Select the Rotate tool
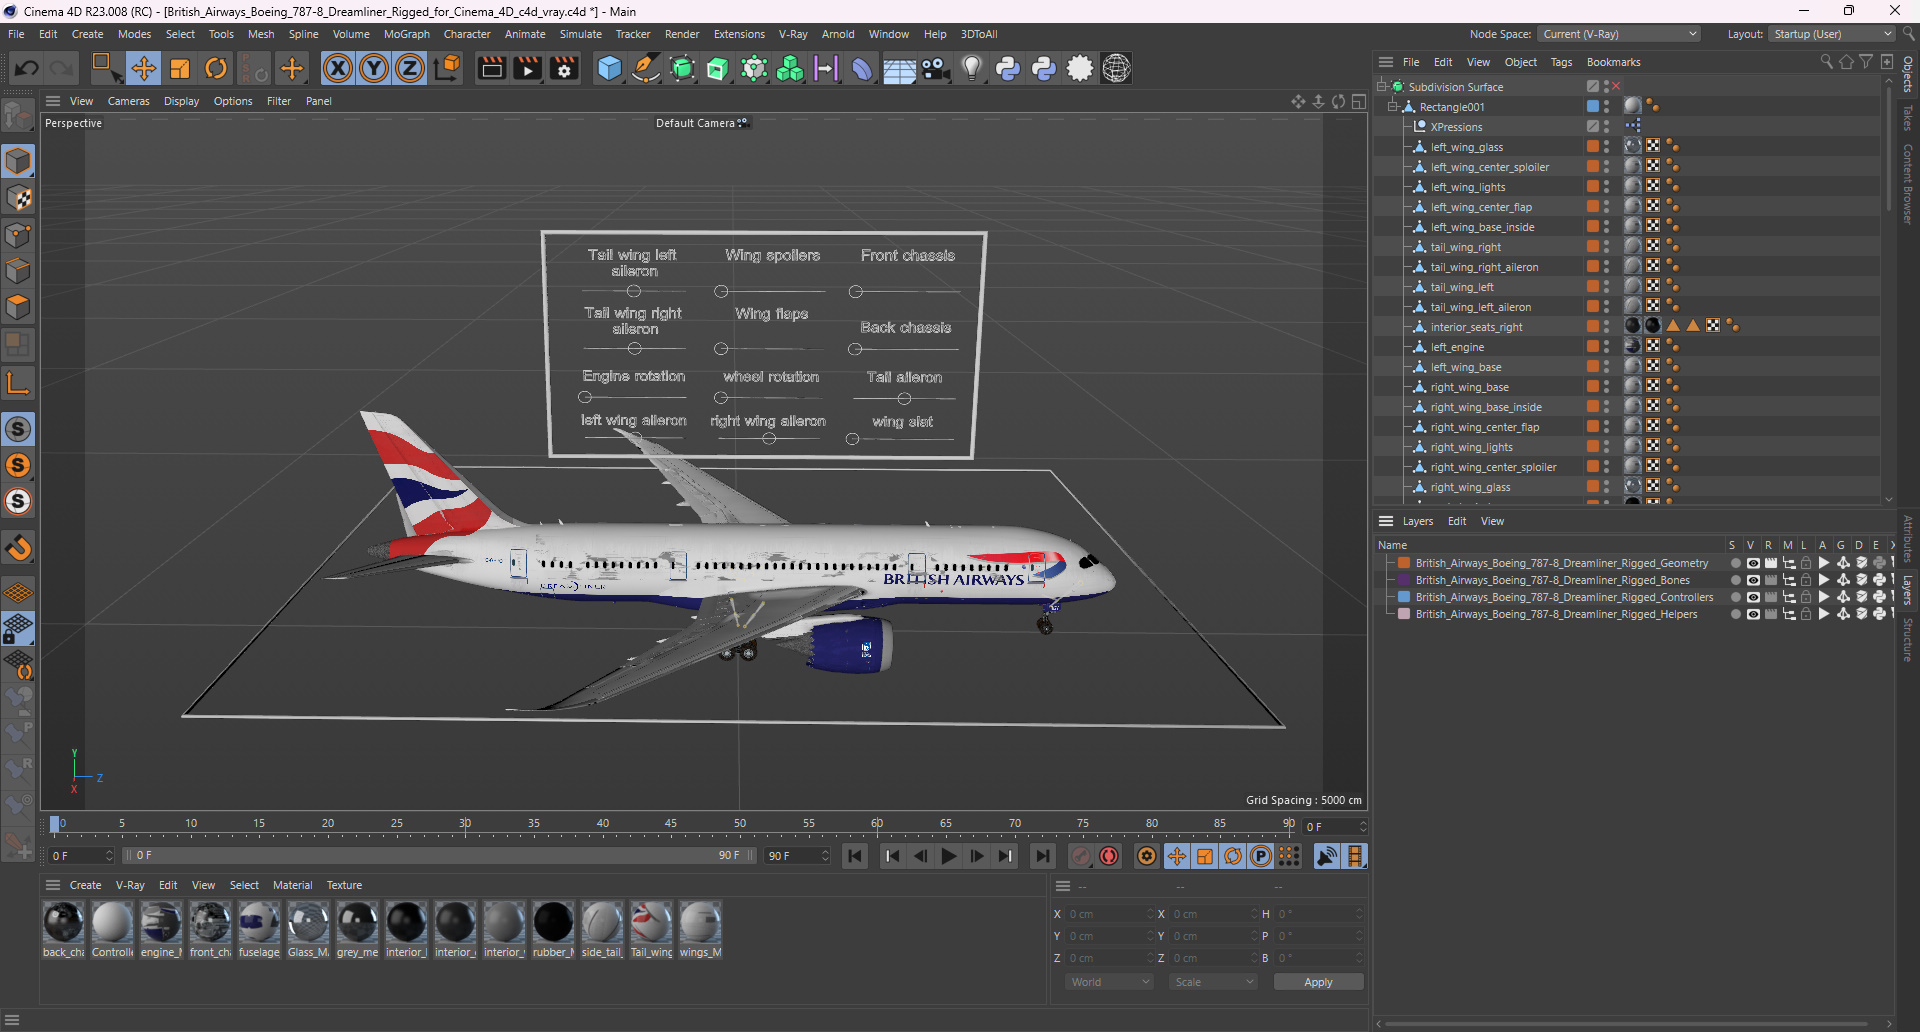Screen dimensions: 1920x1032 pyautogui.click(x=216, y=68)
